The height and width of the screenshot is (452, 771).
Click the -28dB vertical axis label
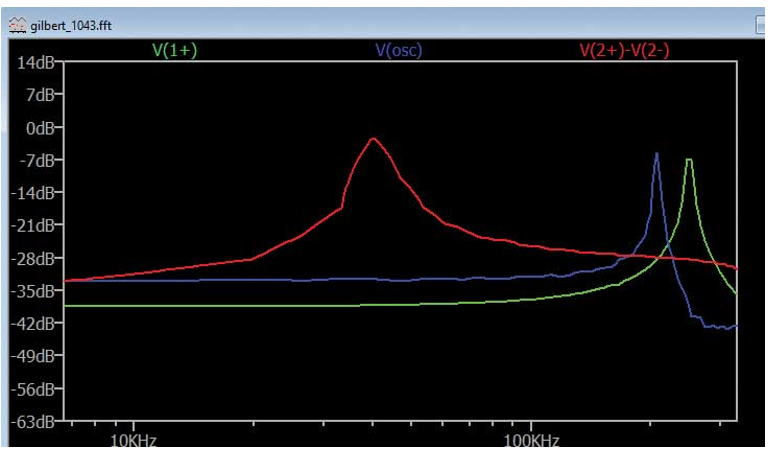coord(33,258)
